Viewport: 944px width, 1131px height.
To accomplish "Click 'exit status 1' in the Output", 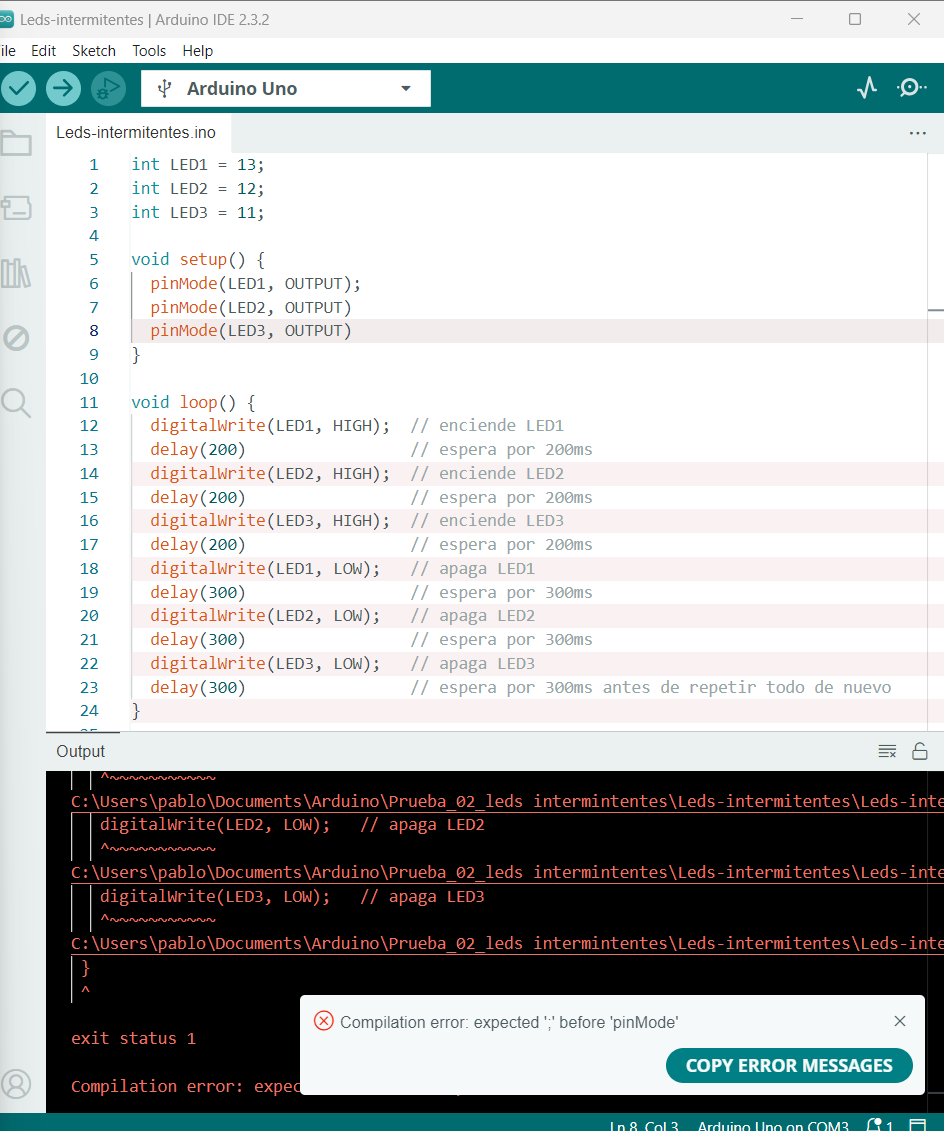I will click(133, 1038).
